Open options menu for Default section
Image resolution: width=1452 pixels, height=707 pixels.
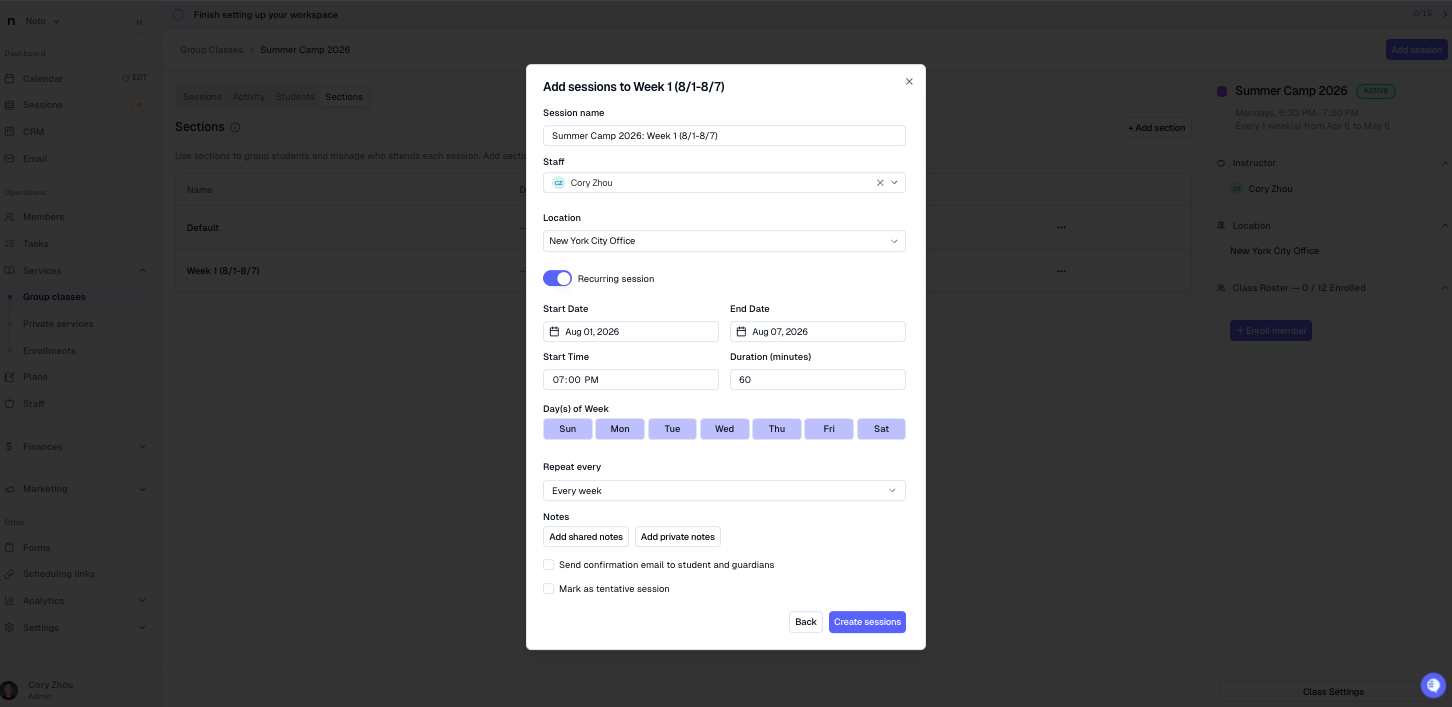pos(1061,228)
